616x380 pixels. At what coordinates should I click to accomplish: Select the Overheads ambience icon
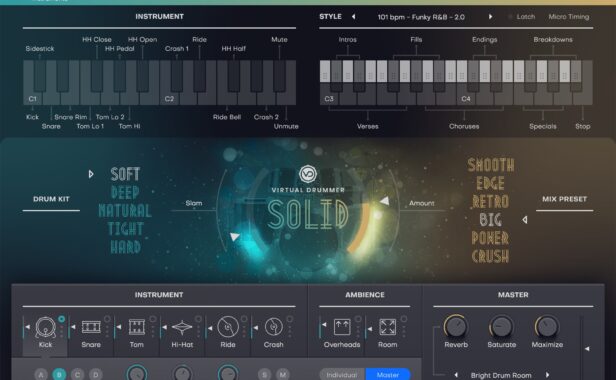(342, 327)
